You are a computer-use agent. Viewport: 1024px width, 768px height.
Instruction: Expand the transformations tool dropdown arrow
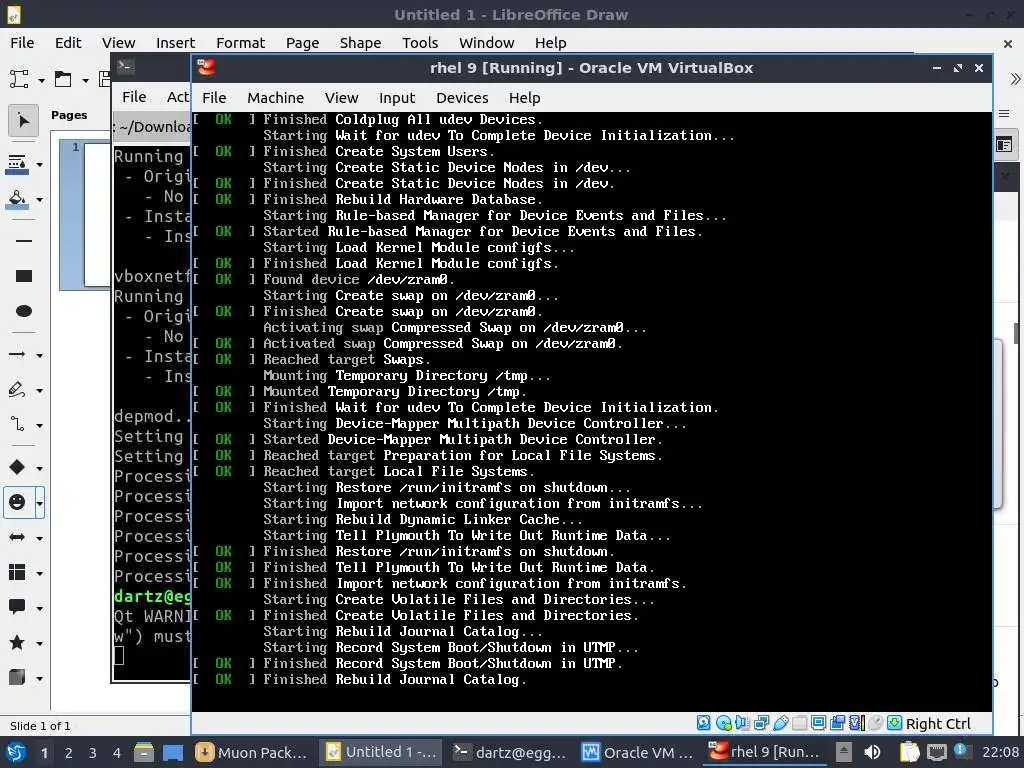point(41,80)
